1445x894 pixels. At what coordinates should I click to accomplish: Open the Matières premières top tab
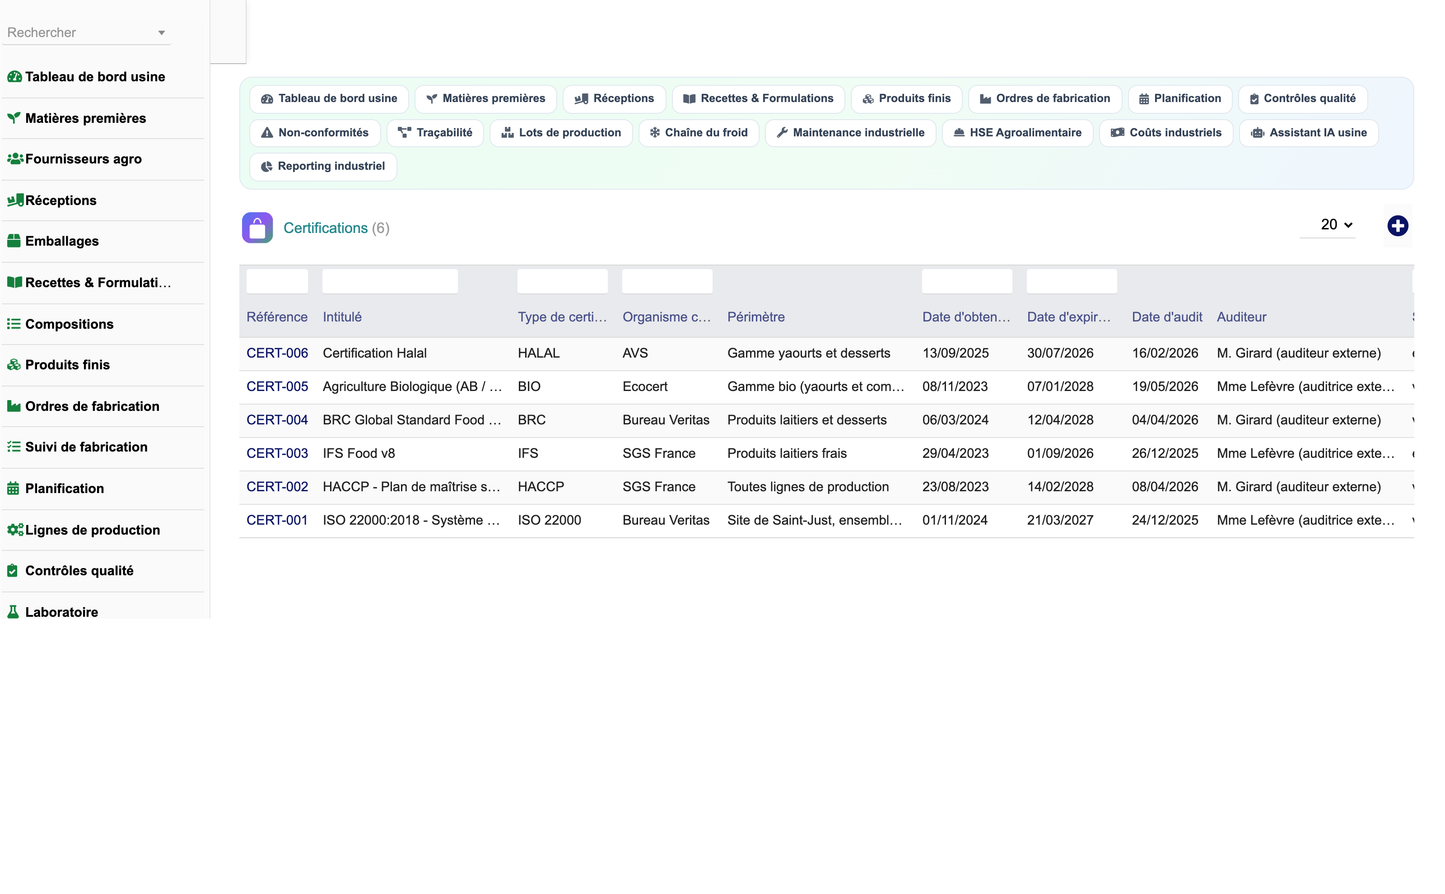[486, 99]
